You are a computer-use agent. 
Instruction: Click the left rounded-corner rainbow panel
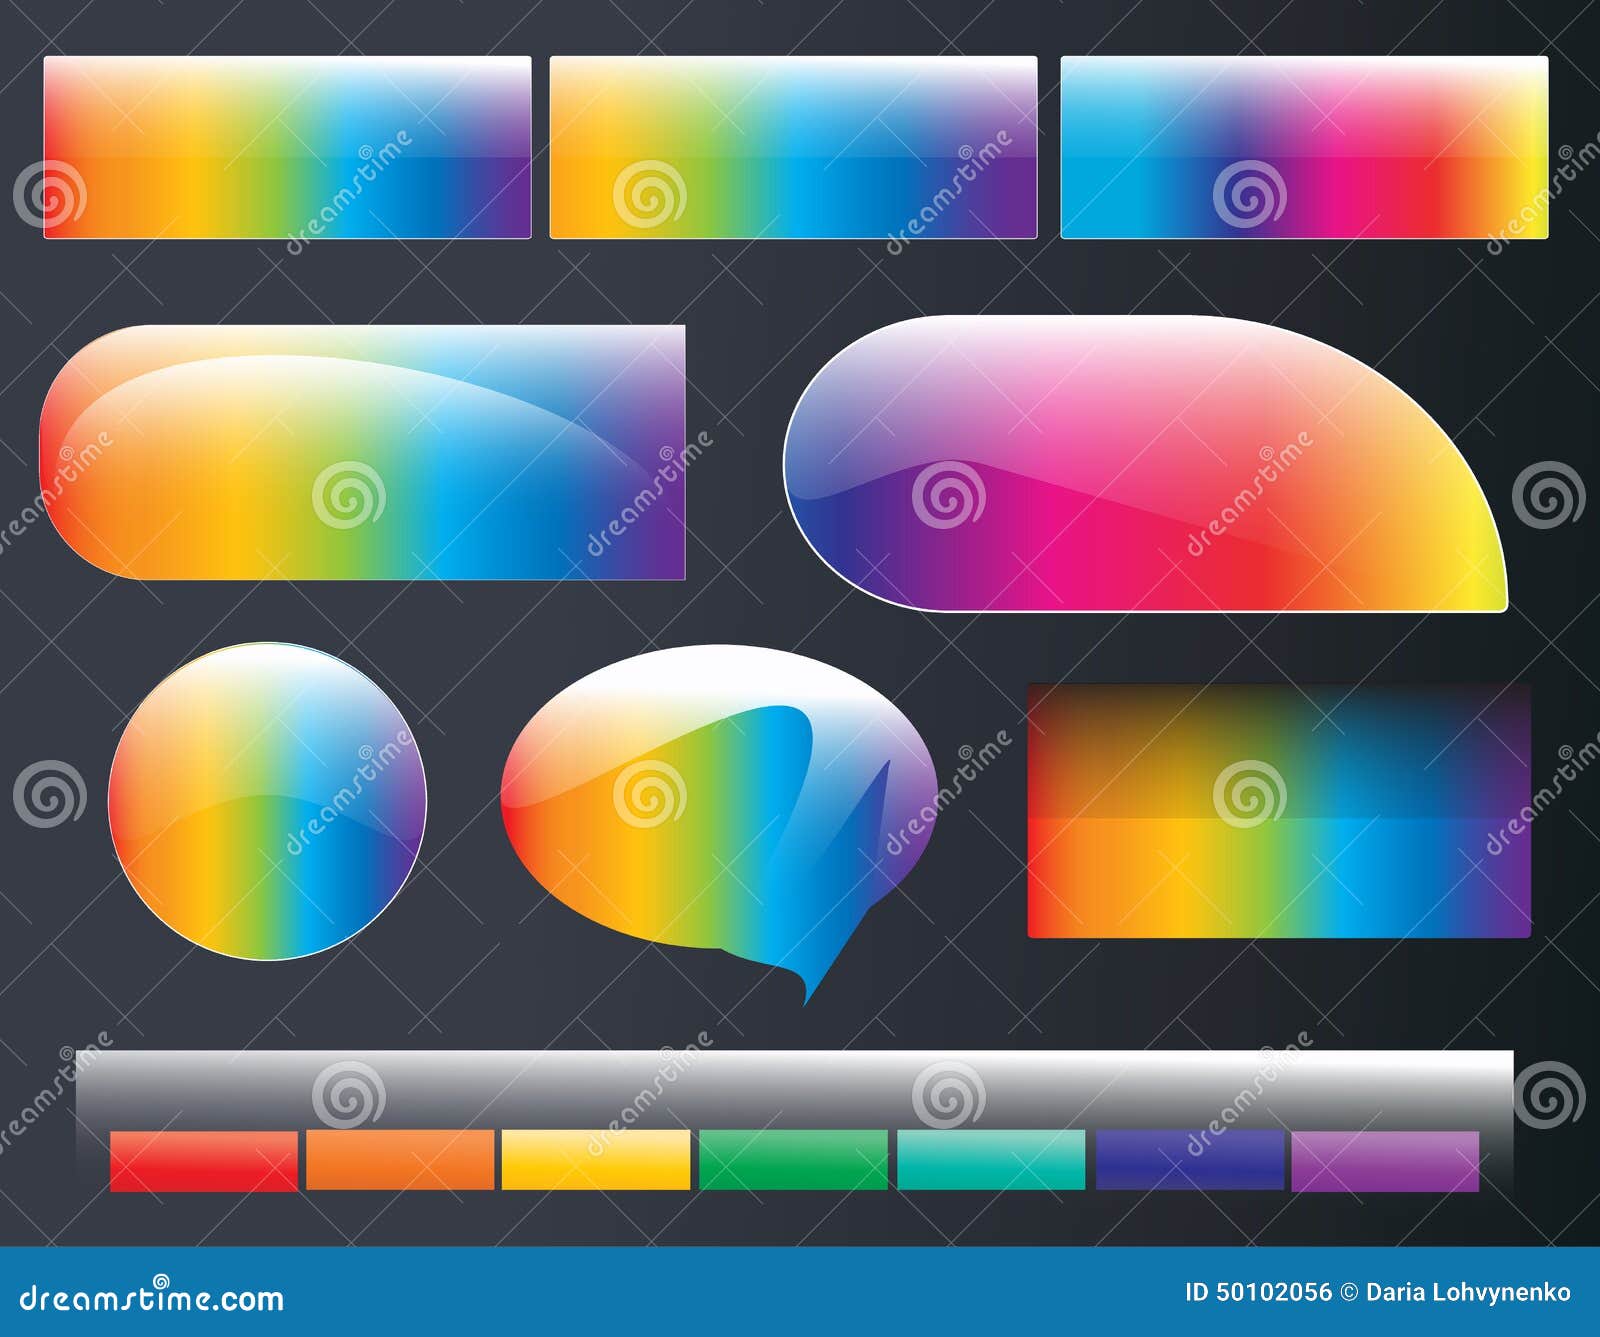[365, 450]
